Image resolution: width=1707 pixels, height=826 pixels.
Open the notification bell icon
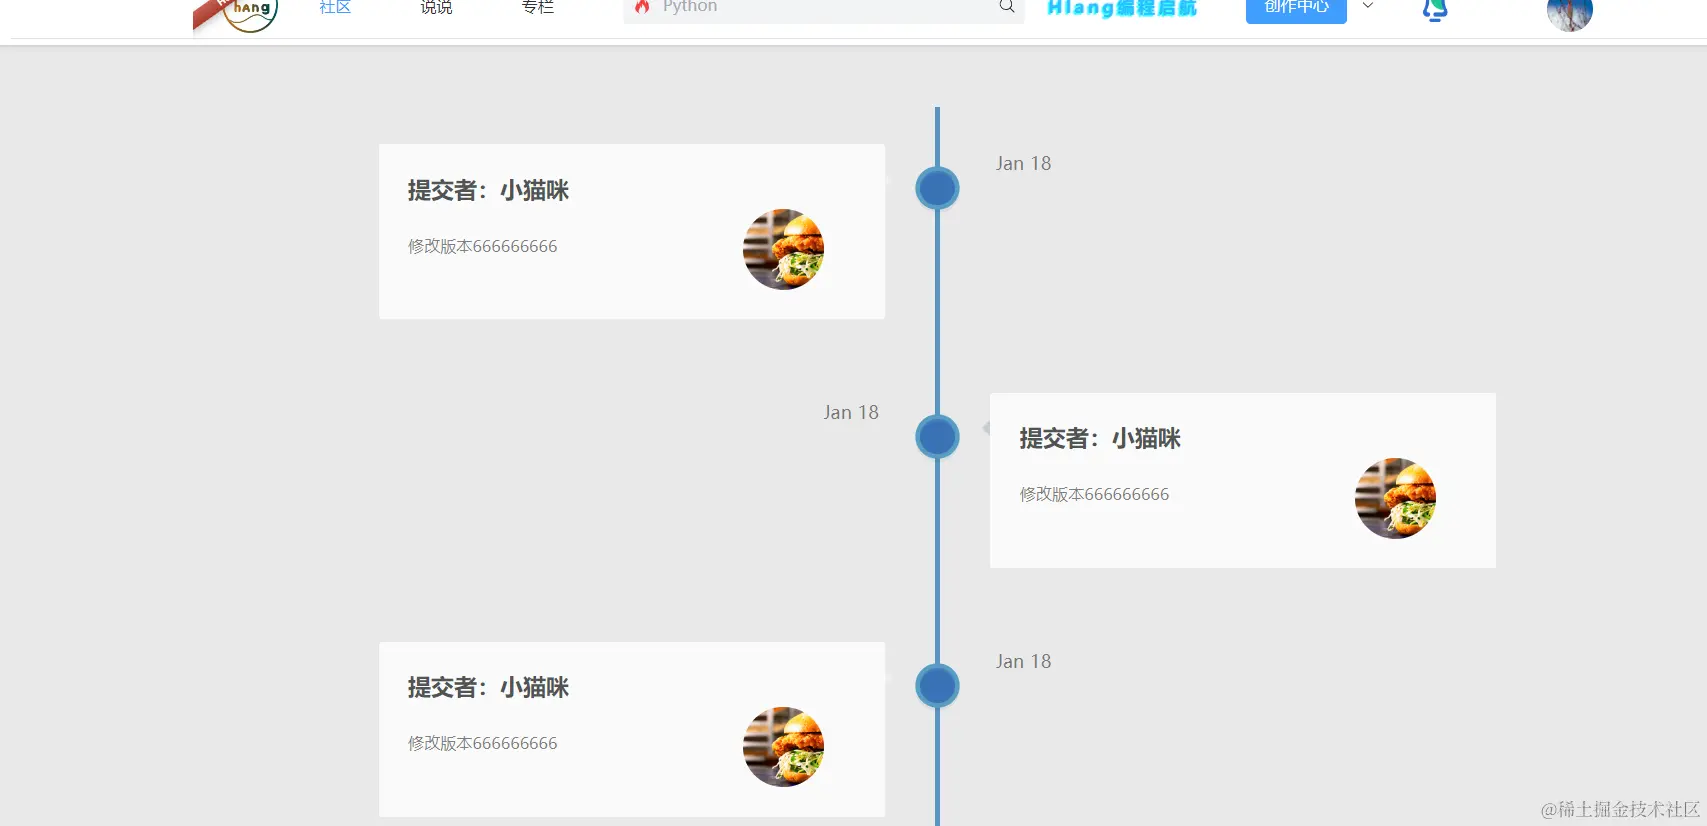coord(1435,10)
